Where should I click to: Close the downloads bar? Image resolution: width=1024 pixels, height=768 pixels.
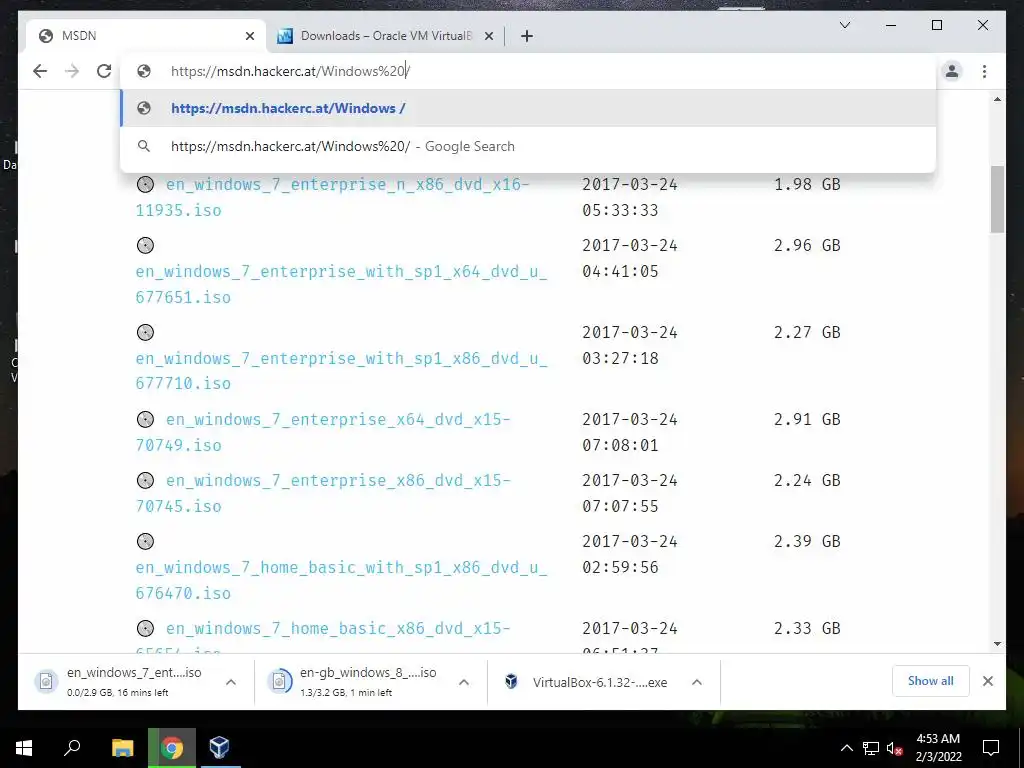point(987,681)
